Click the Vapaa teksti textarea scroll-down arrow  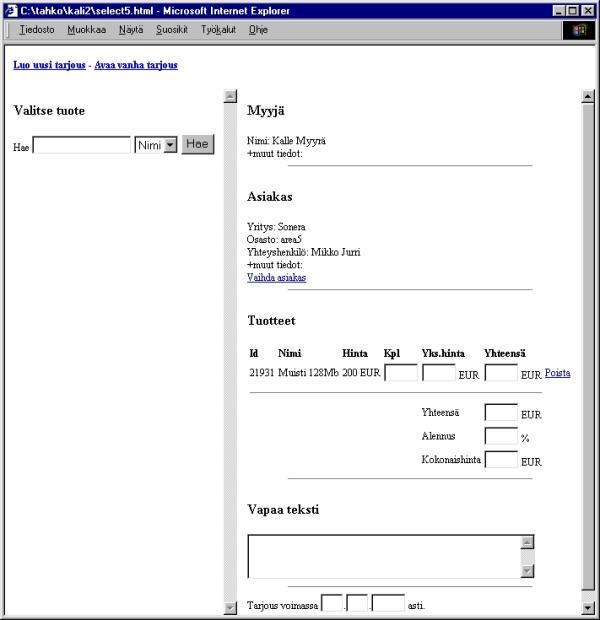click(527, 571)
